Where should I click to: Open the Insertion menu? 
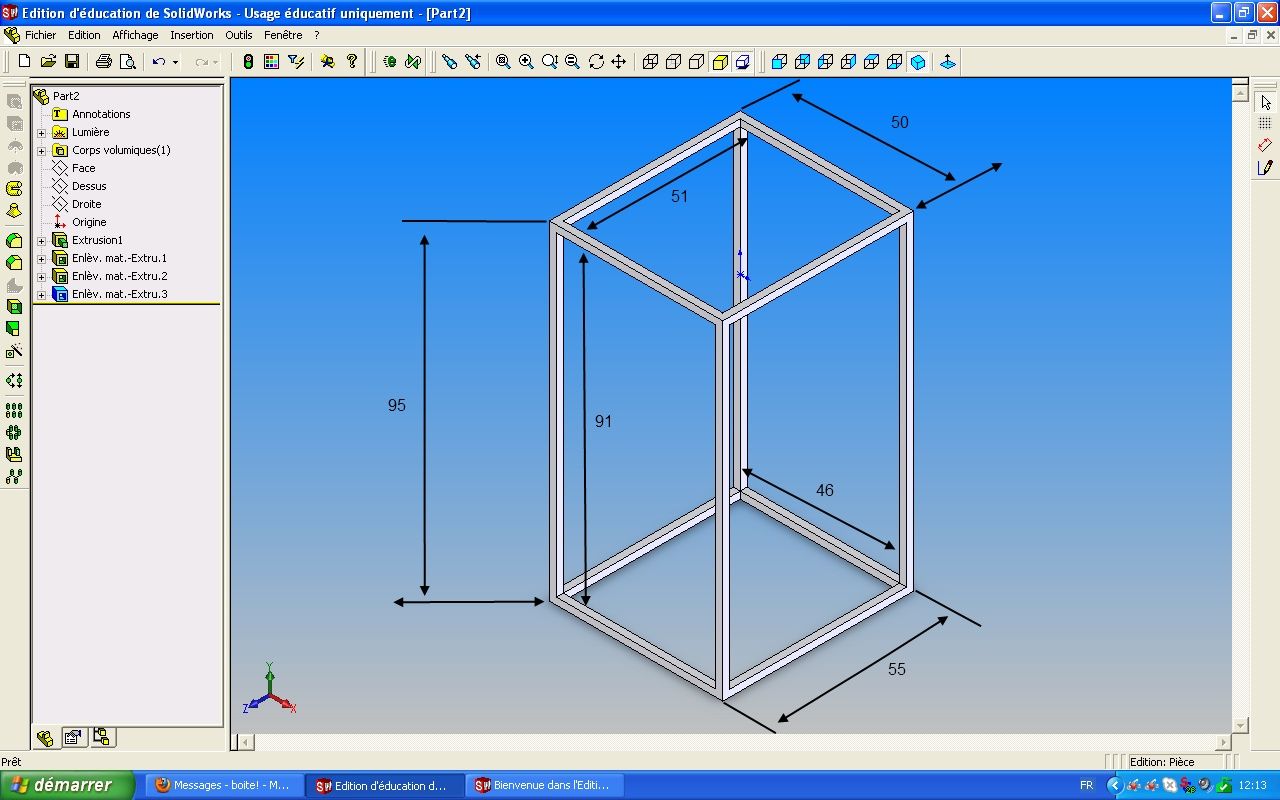192,34
